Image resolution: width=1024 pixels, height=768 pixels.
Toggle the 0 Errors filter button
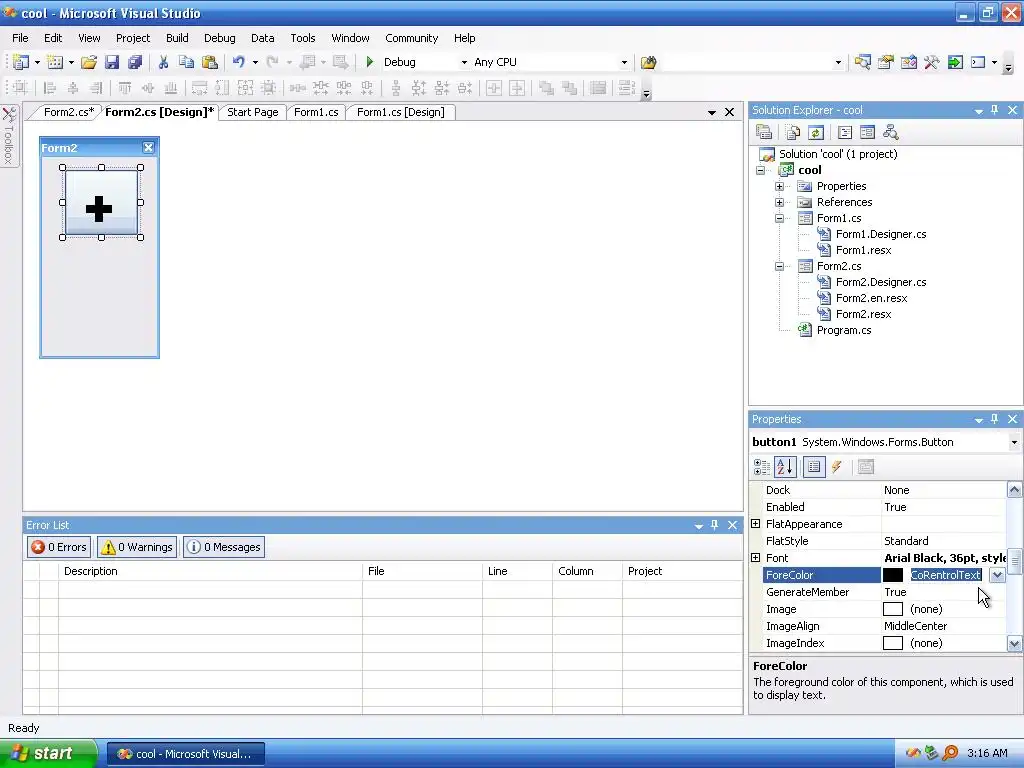tap(59, 547)
